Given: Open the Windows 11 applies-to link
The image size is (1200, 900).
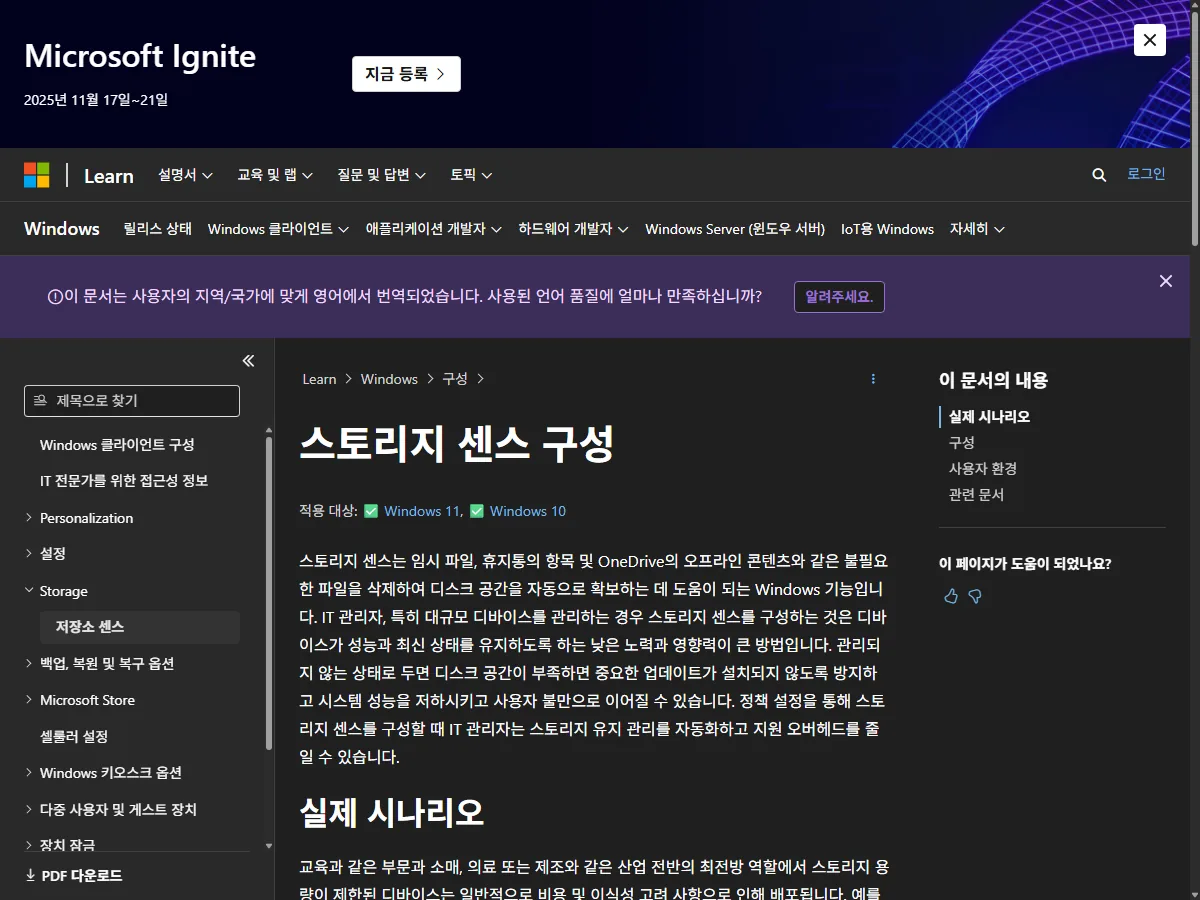Looking at the screenshot, I should (x=422, y=511).
